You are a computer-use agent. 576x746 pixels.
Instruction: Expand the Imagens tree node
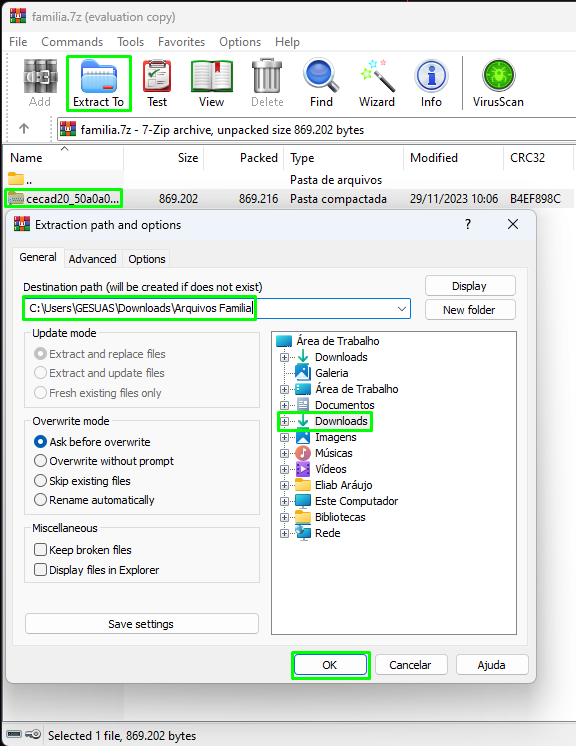coord(284,437)
